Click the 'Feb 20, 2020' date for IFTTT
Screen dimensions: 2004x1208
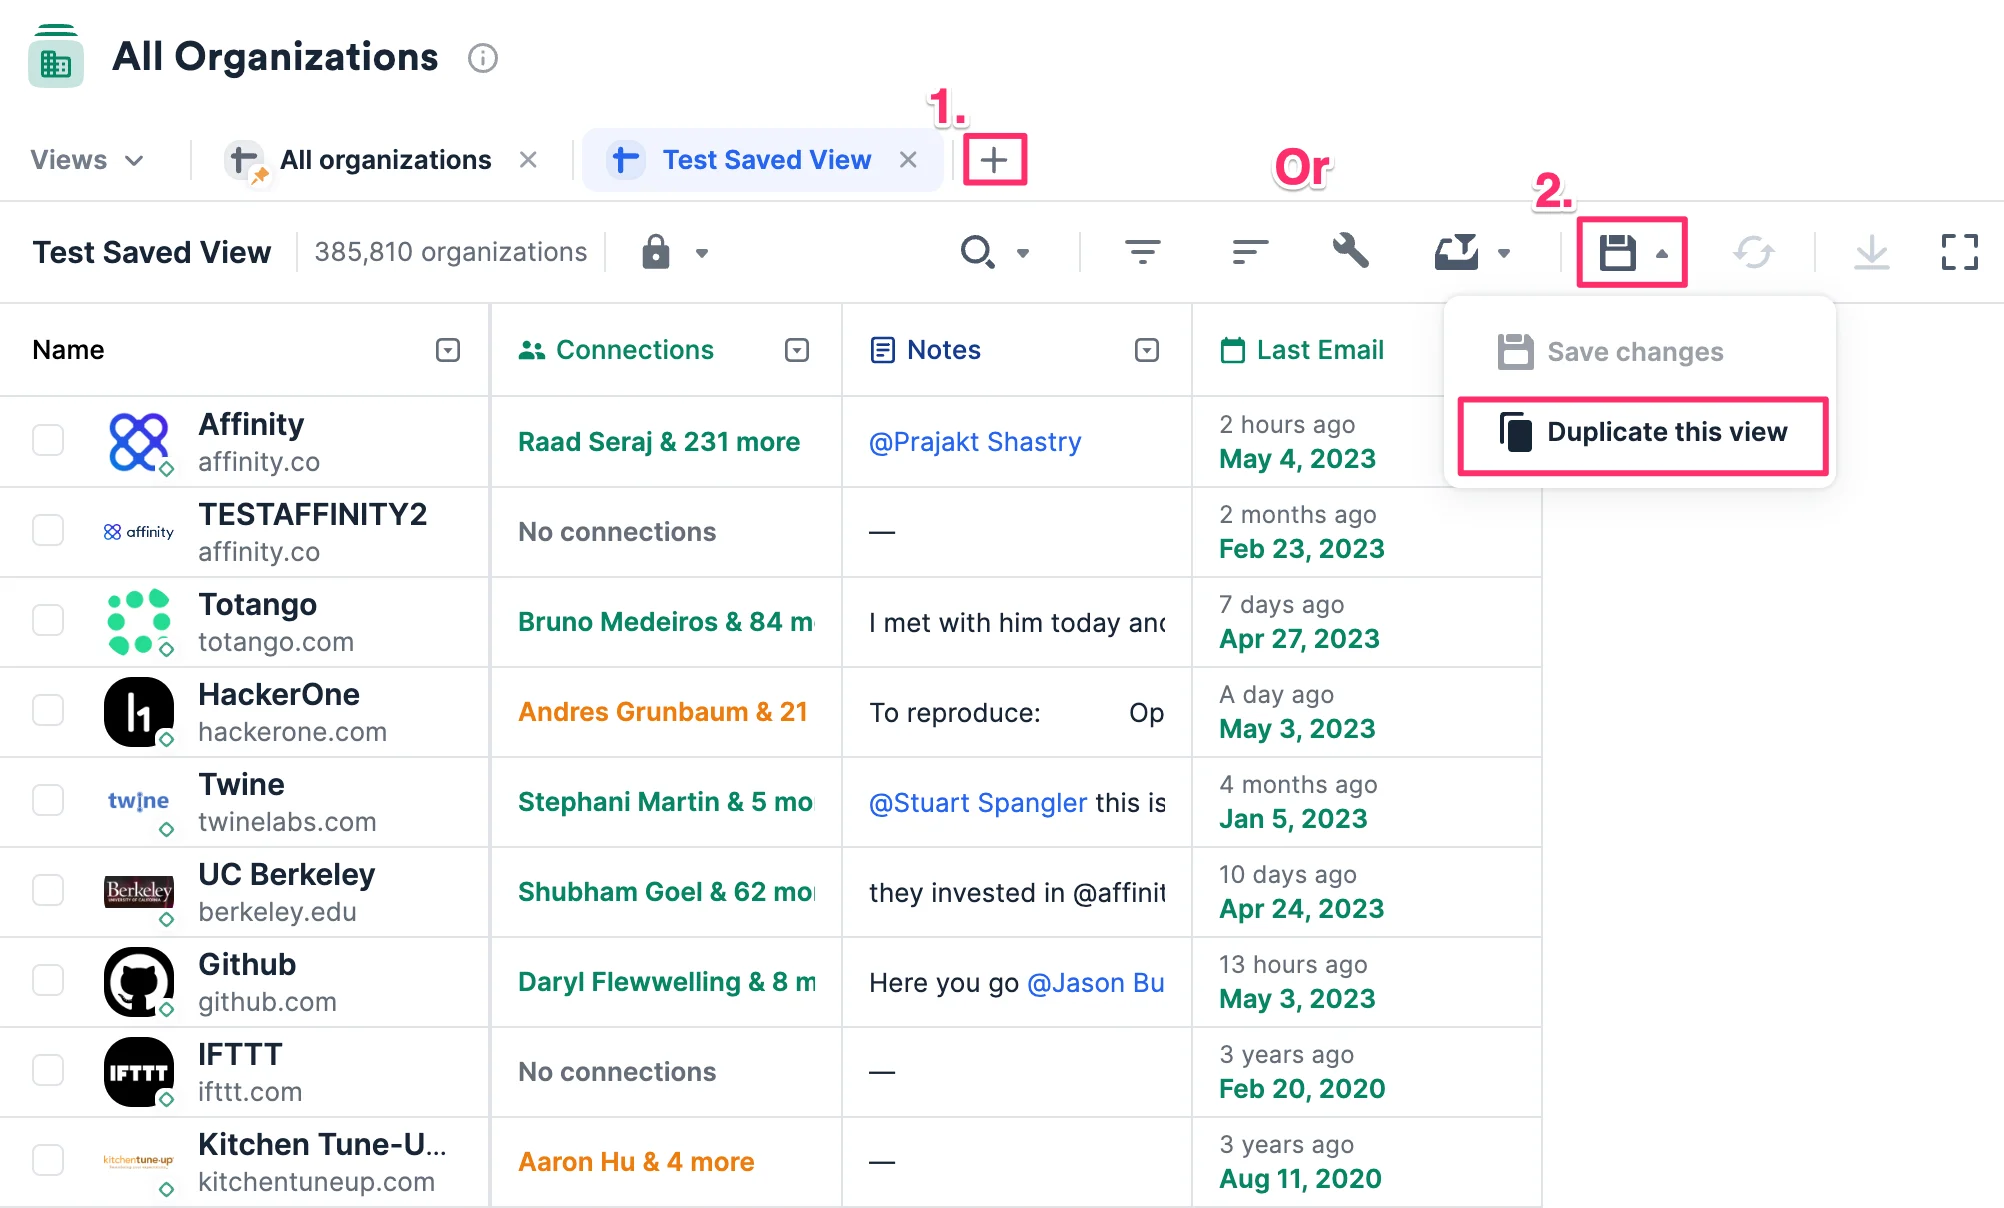click(x=1302, y=1089)
